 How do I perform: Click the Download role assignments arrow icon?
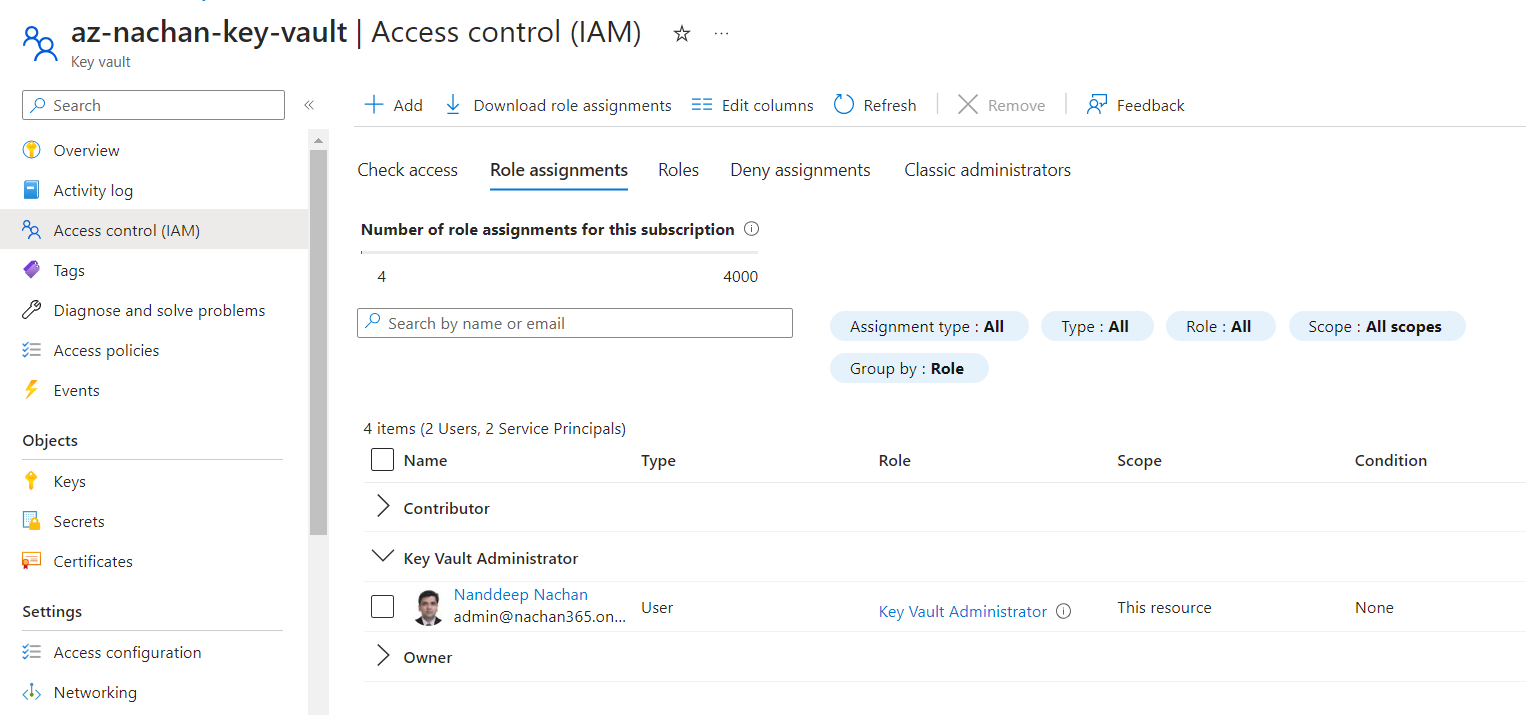coord(453,105)
